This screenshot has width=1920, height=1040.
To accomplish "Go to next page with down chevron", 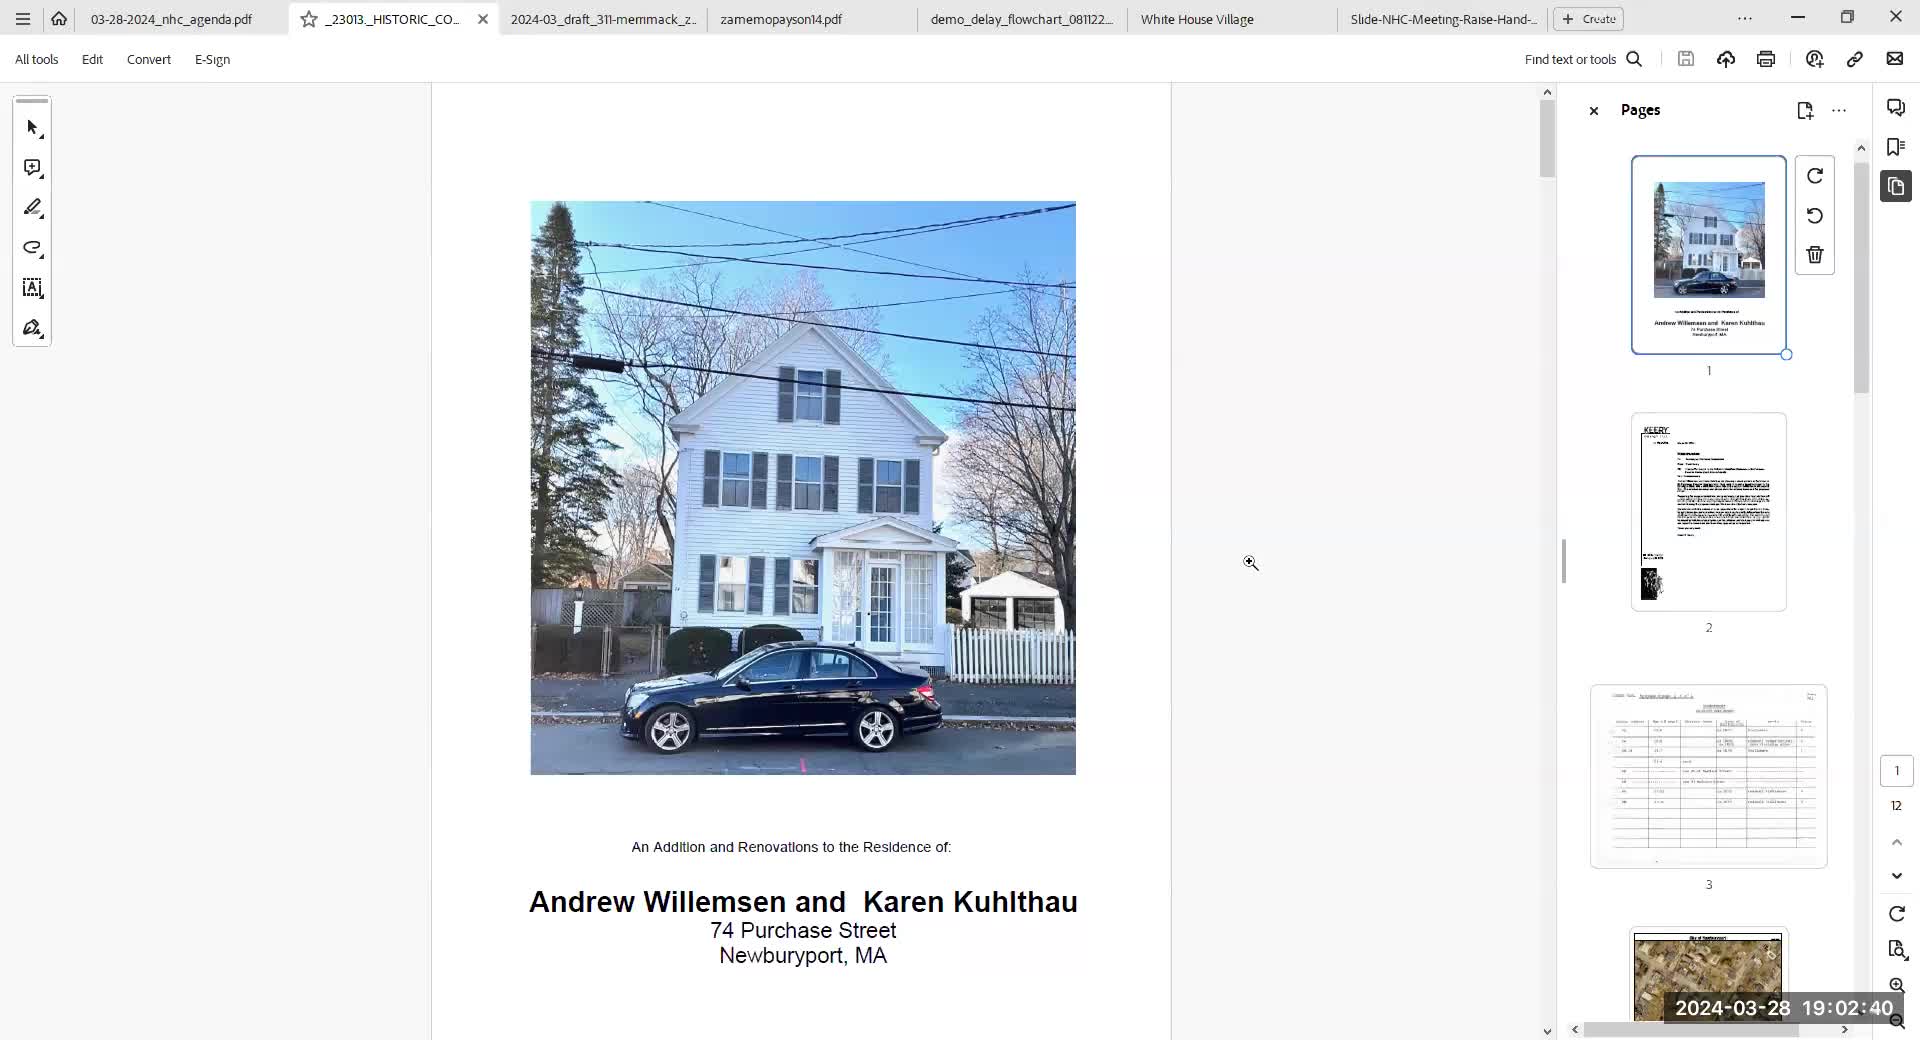I will click(x=1897, y=876).
